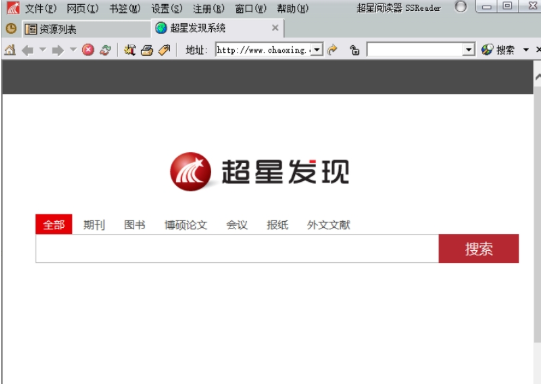The width and height of the screenshot is (541, 387).
Task: Click the main search input field
Action: coord(237,249)
